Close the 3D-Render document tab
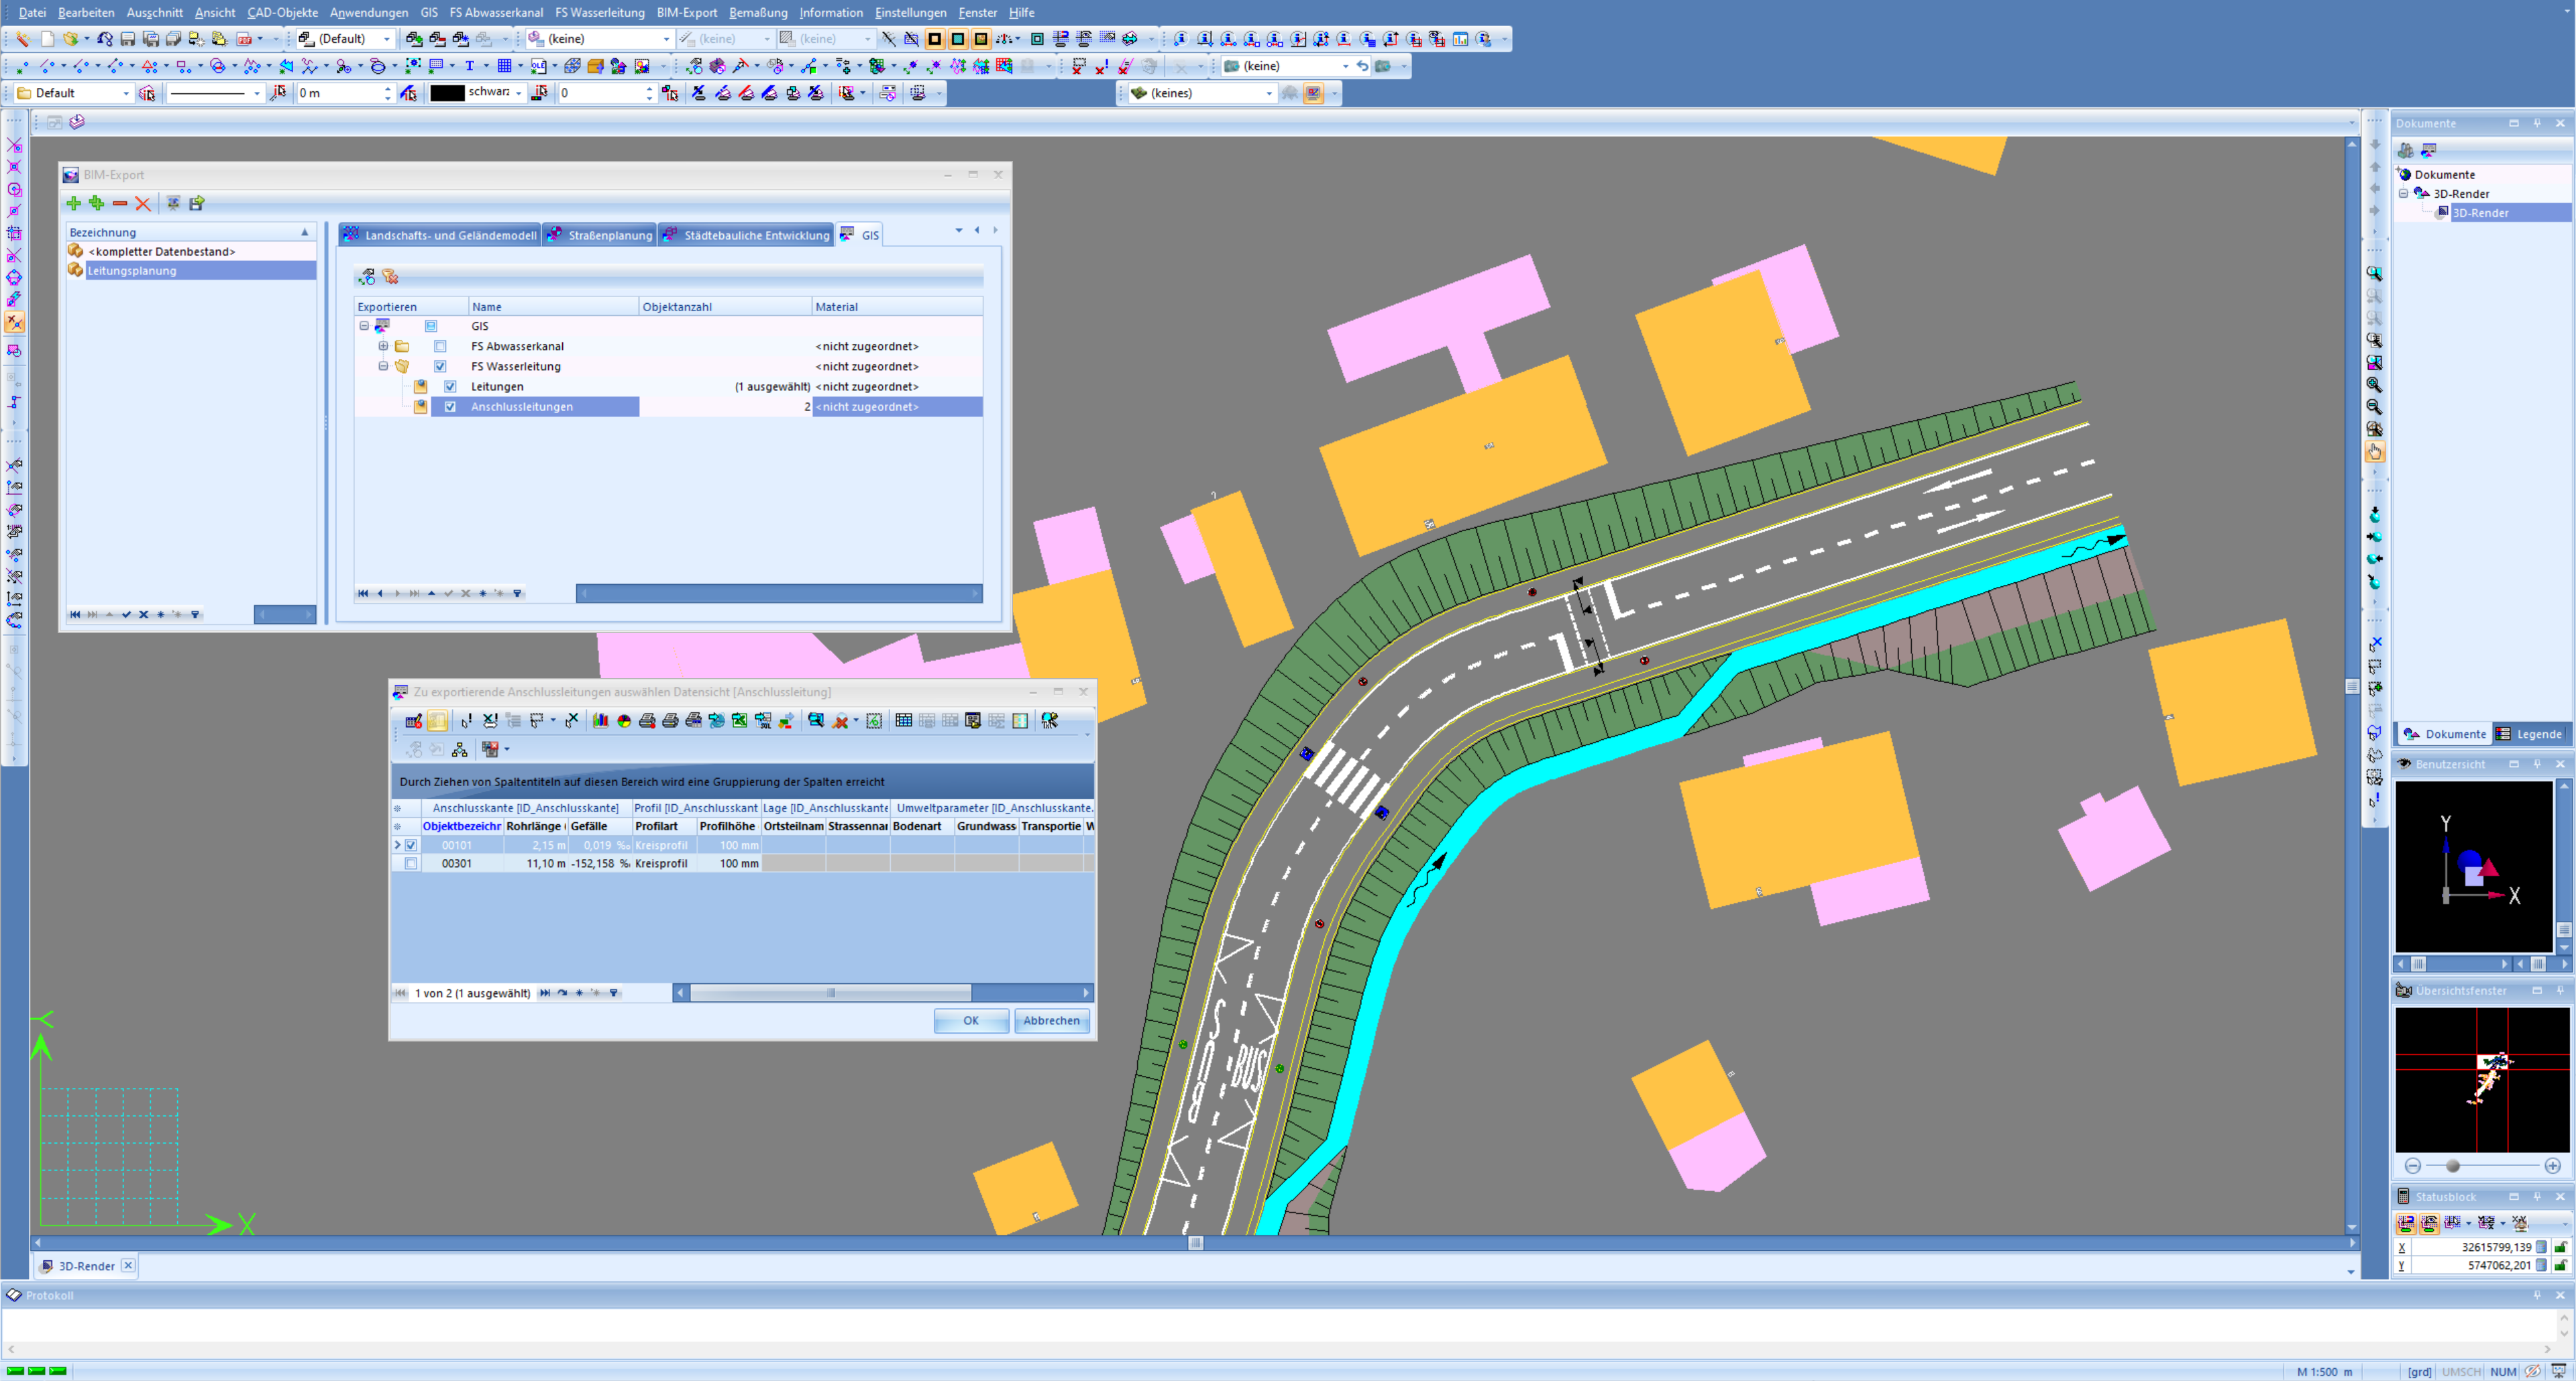 [128, 1265]
